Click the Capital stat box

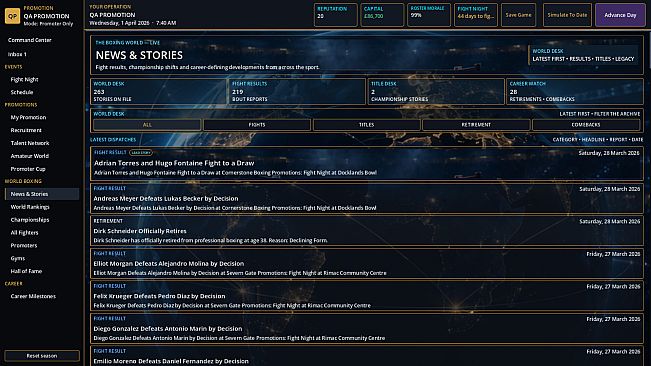[x=382, y=15]
